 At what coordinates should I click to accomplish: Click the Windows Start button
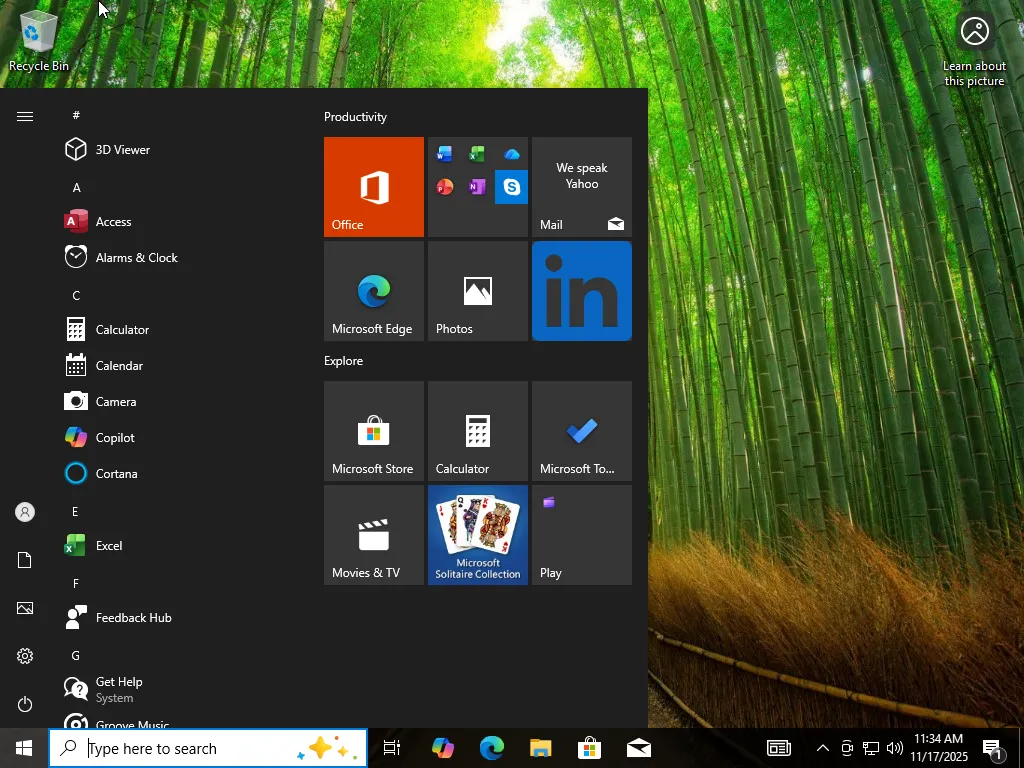coord(24,748)
